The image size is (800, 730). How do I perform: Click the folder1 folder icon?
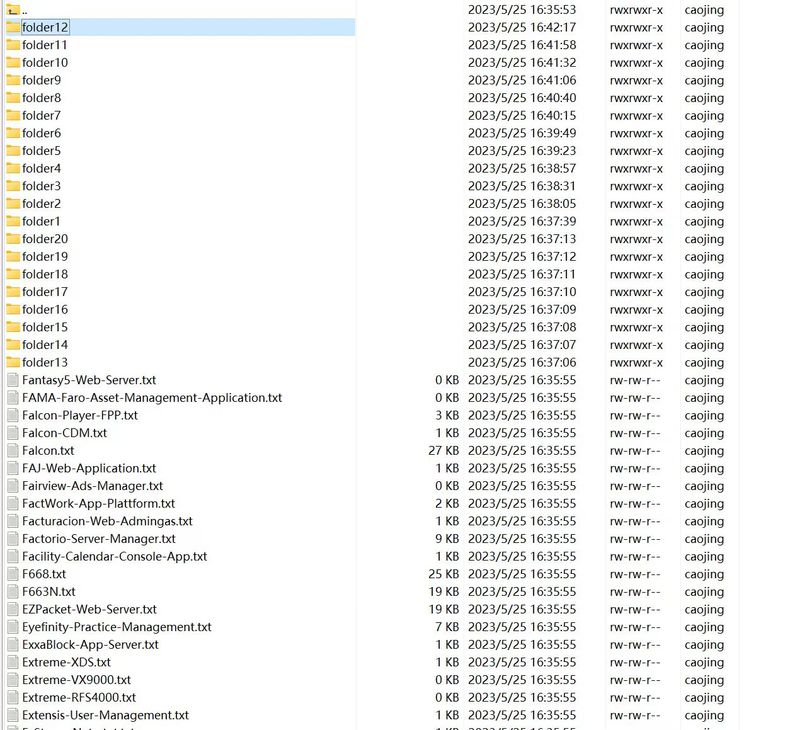(x=13, y=221)
